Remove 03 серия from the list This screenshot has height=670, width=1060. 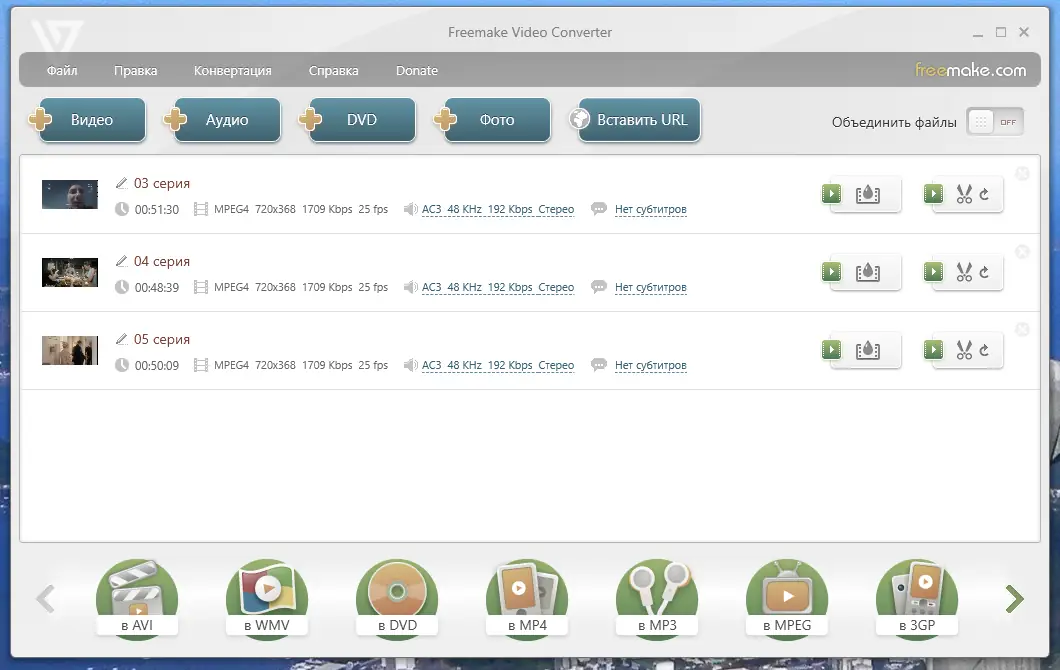(x=1022, y=174)
